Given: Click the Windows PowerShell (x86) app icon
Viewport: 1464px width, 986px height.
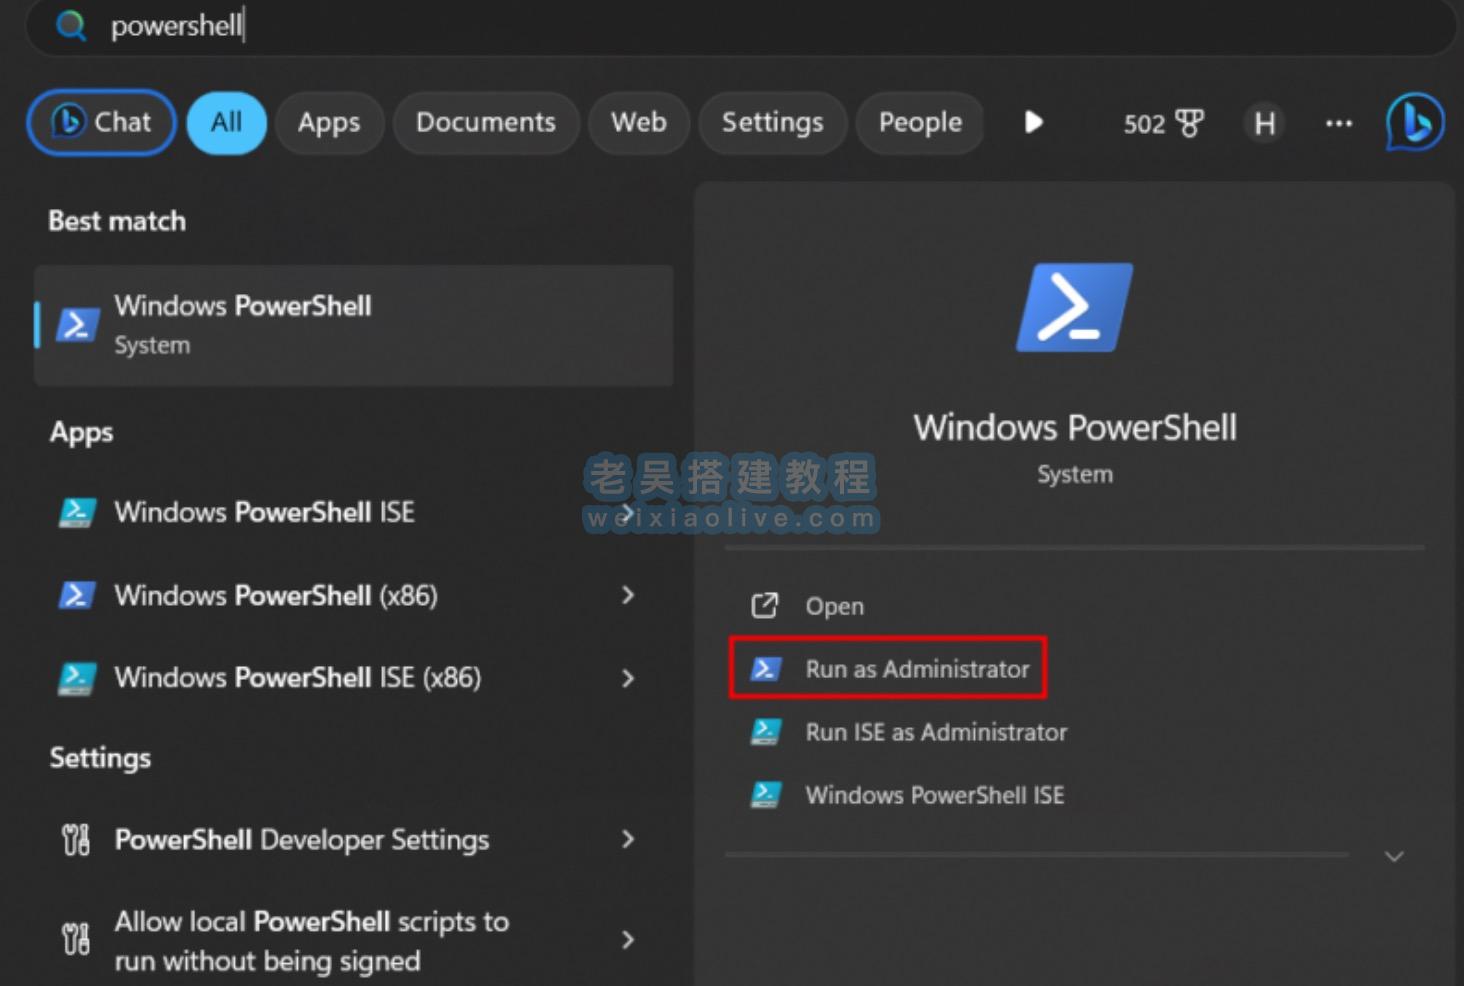Looking at the screenshot, I should click(x=77, y=595).
